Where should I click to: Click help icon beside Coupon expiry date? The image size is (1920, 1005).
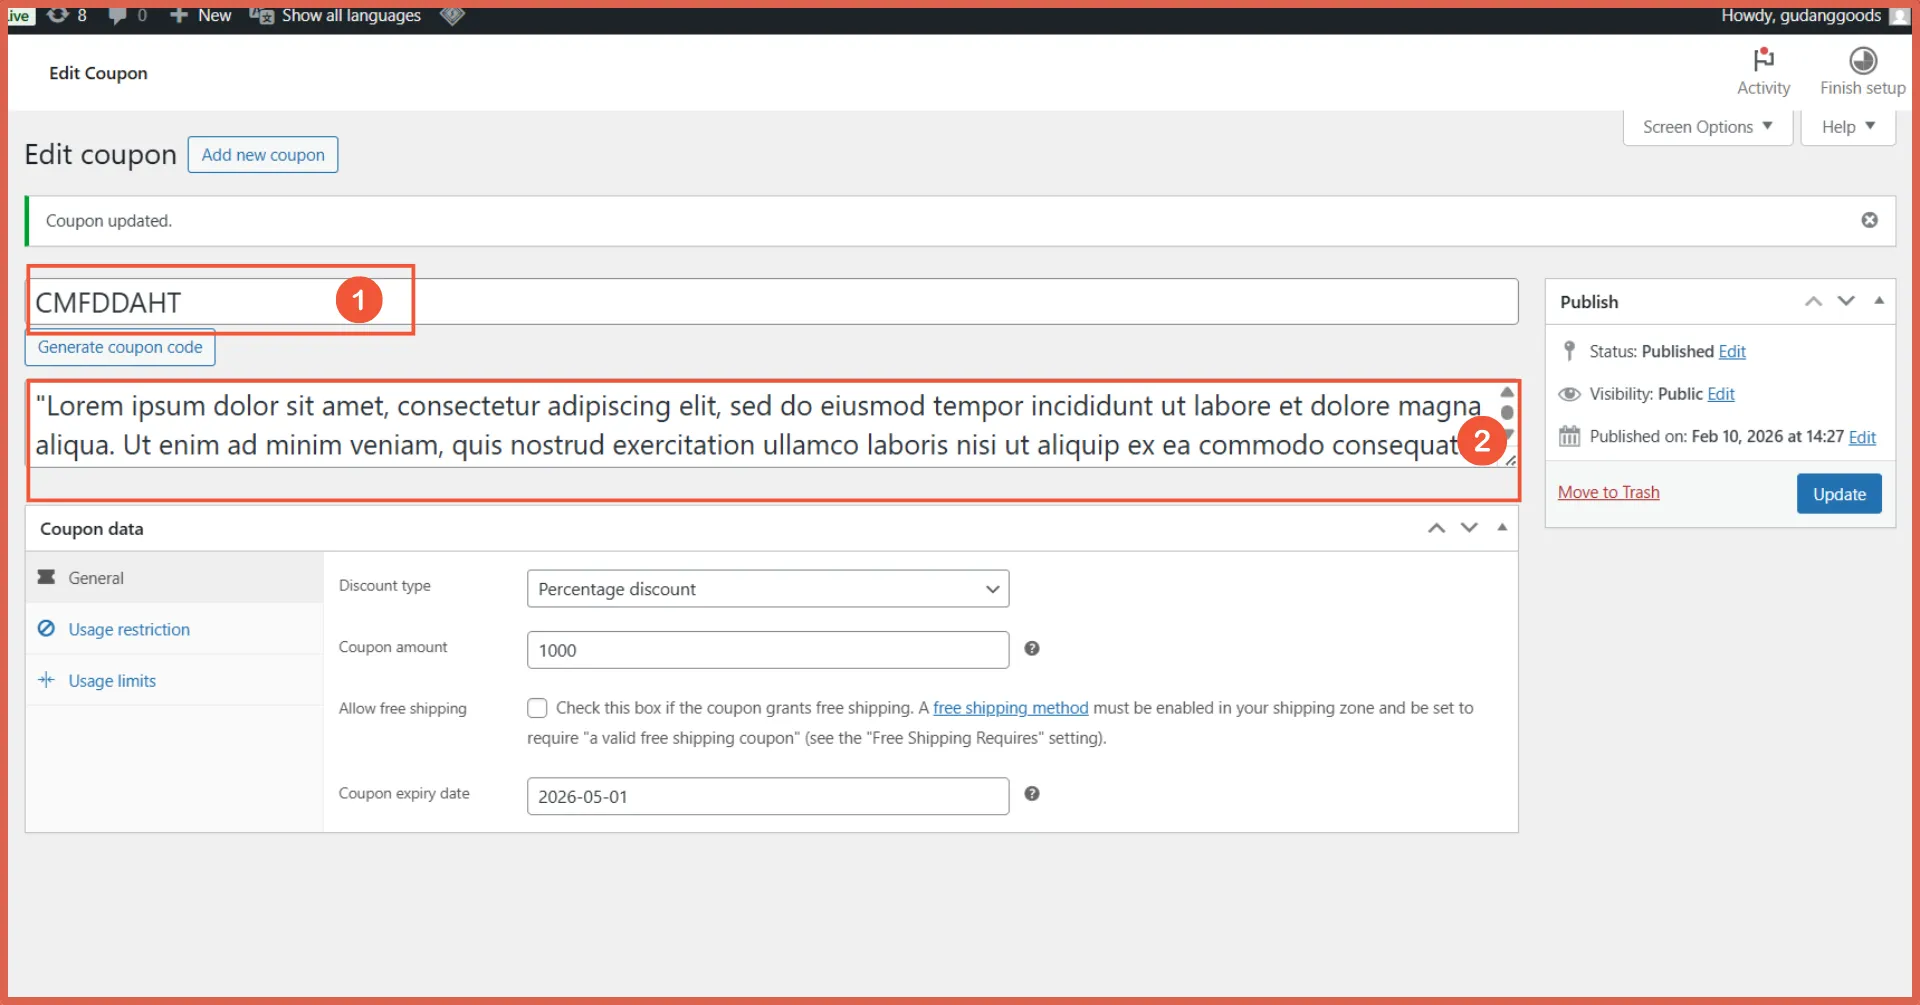1032,794
